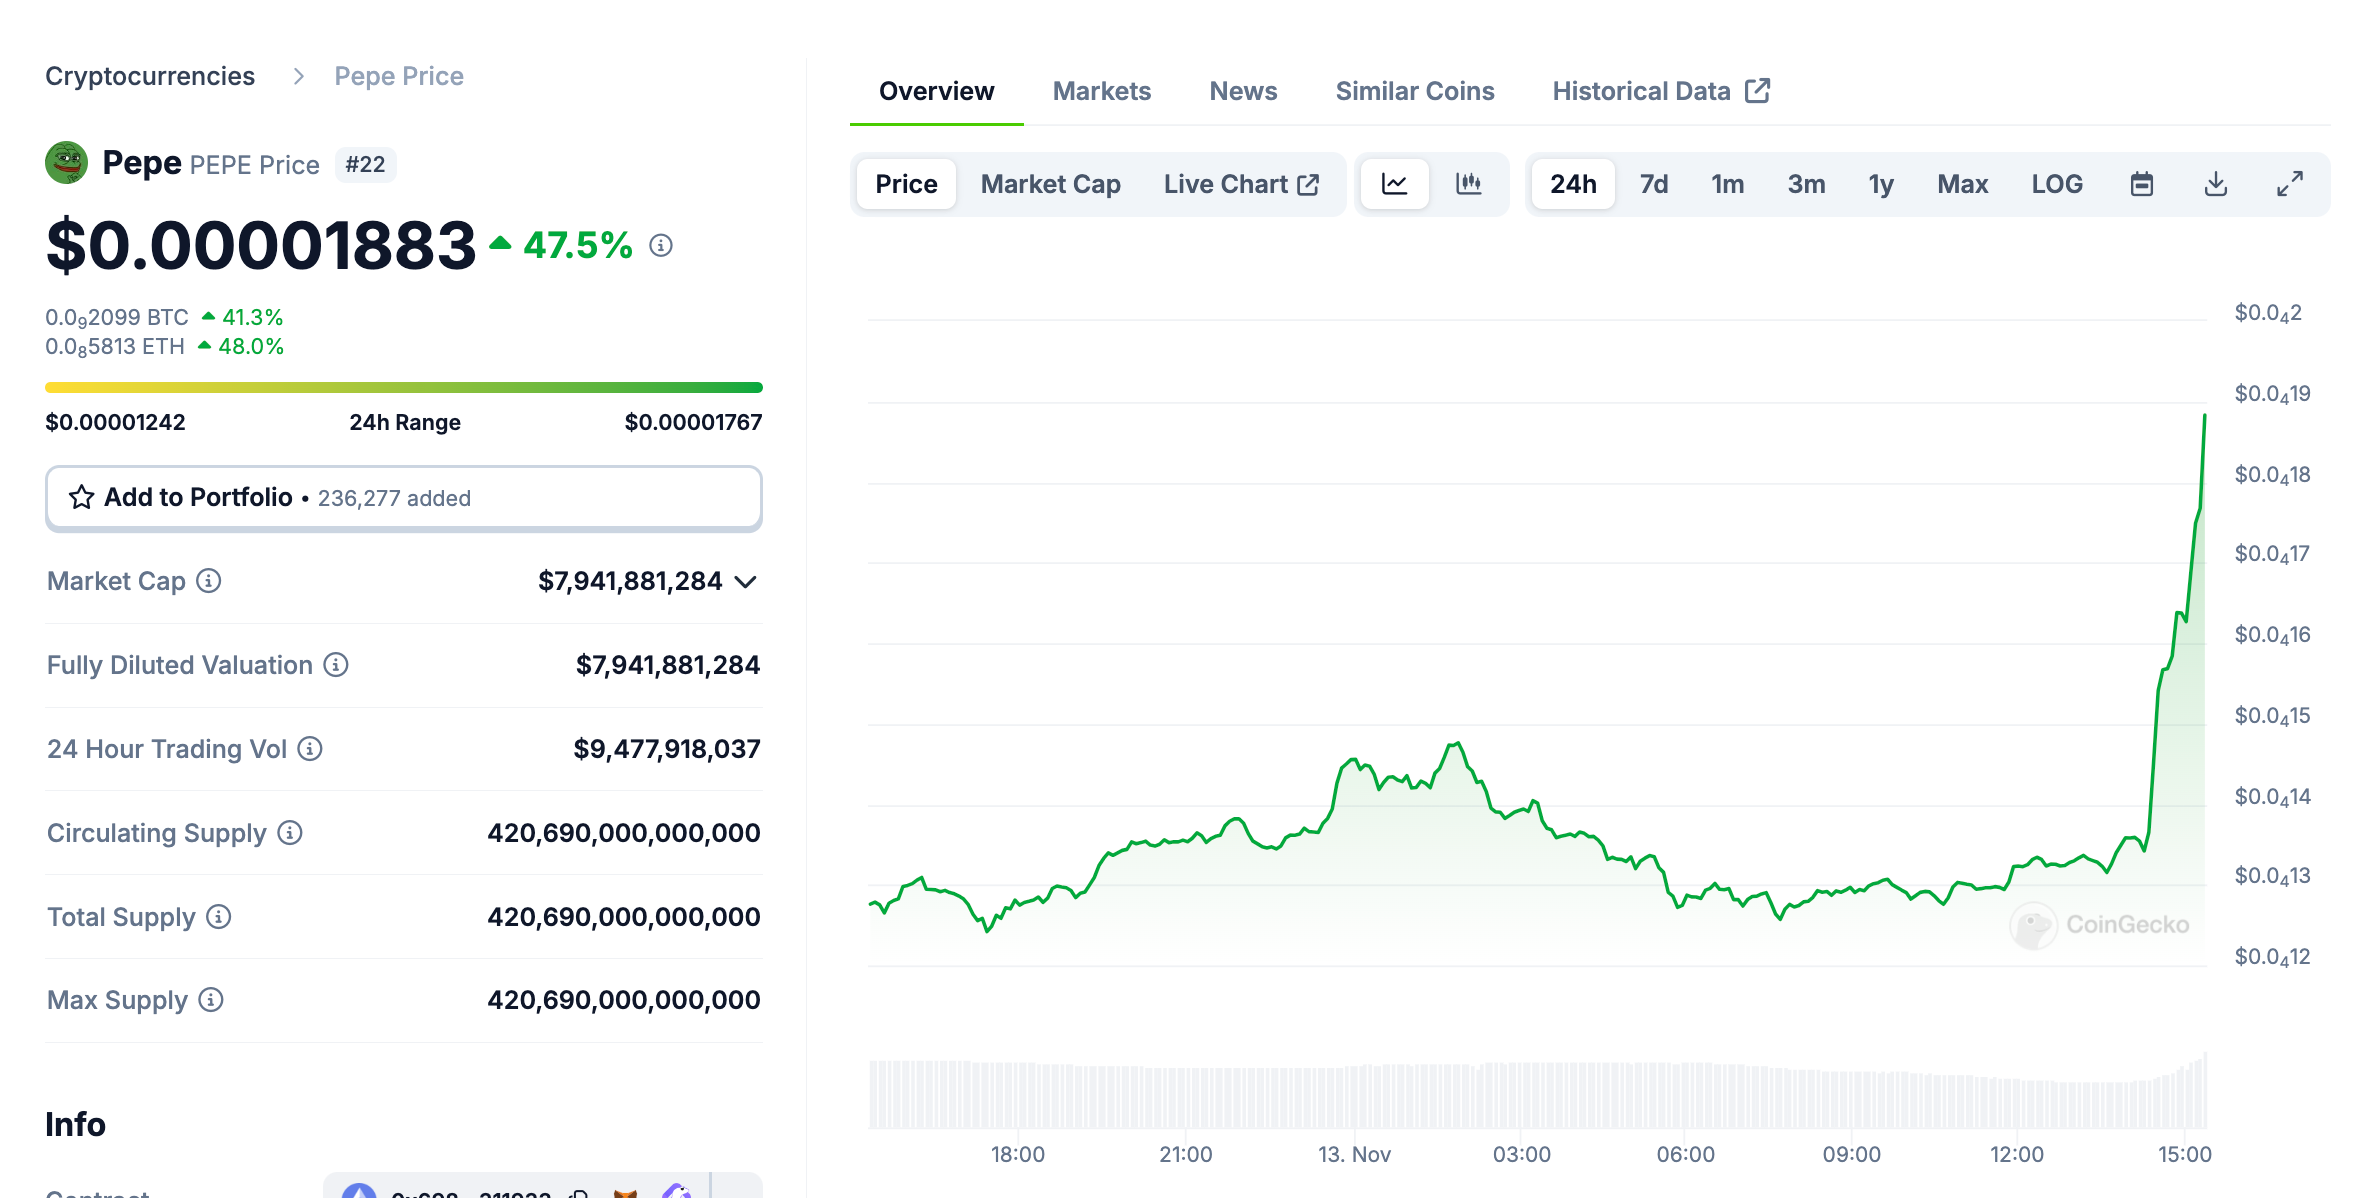Select the 1m time range
The width and height of the screenshot is (2362, 1198).
(x=1727, y=184)
